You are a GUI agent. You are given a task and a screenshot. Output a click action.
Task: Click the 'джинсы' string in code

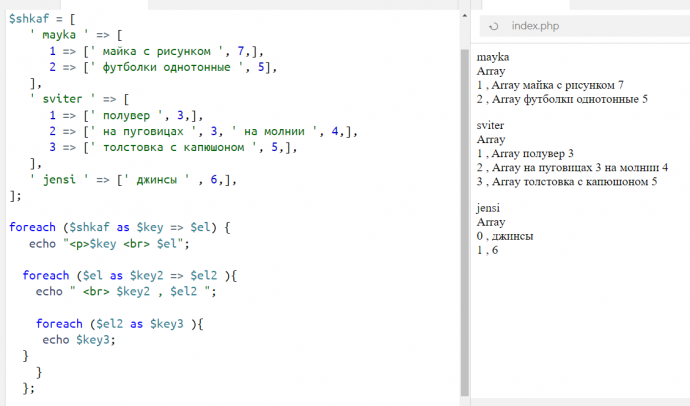pyautogui.click(x=157, y=179)
